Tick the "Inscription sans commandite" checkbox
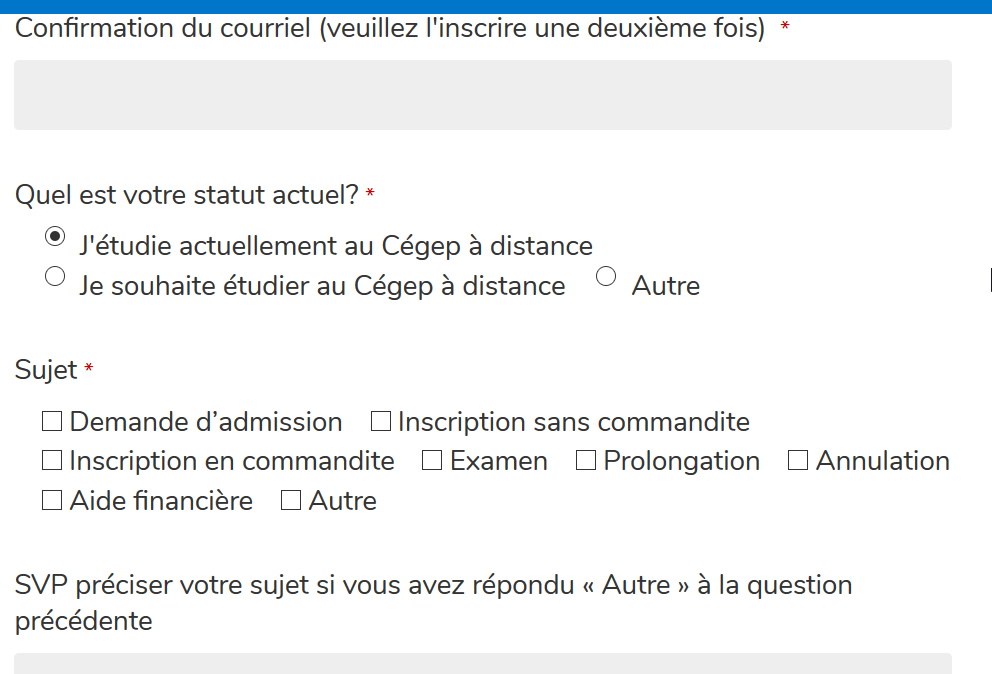Image resolution: width=992 pixels, height=674 pixels. click(381, 422)
